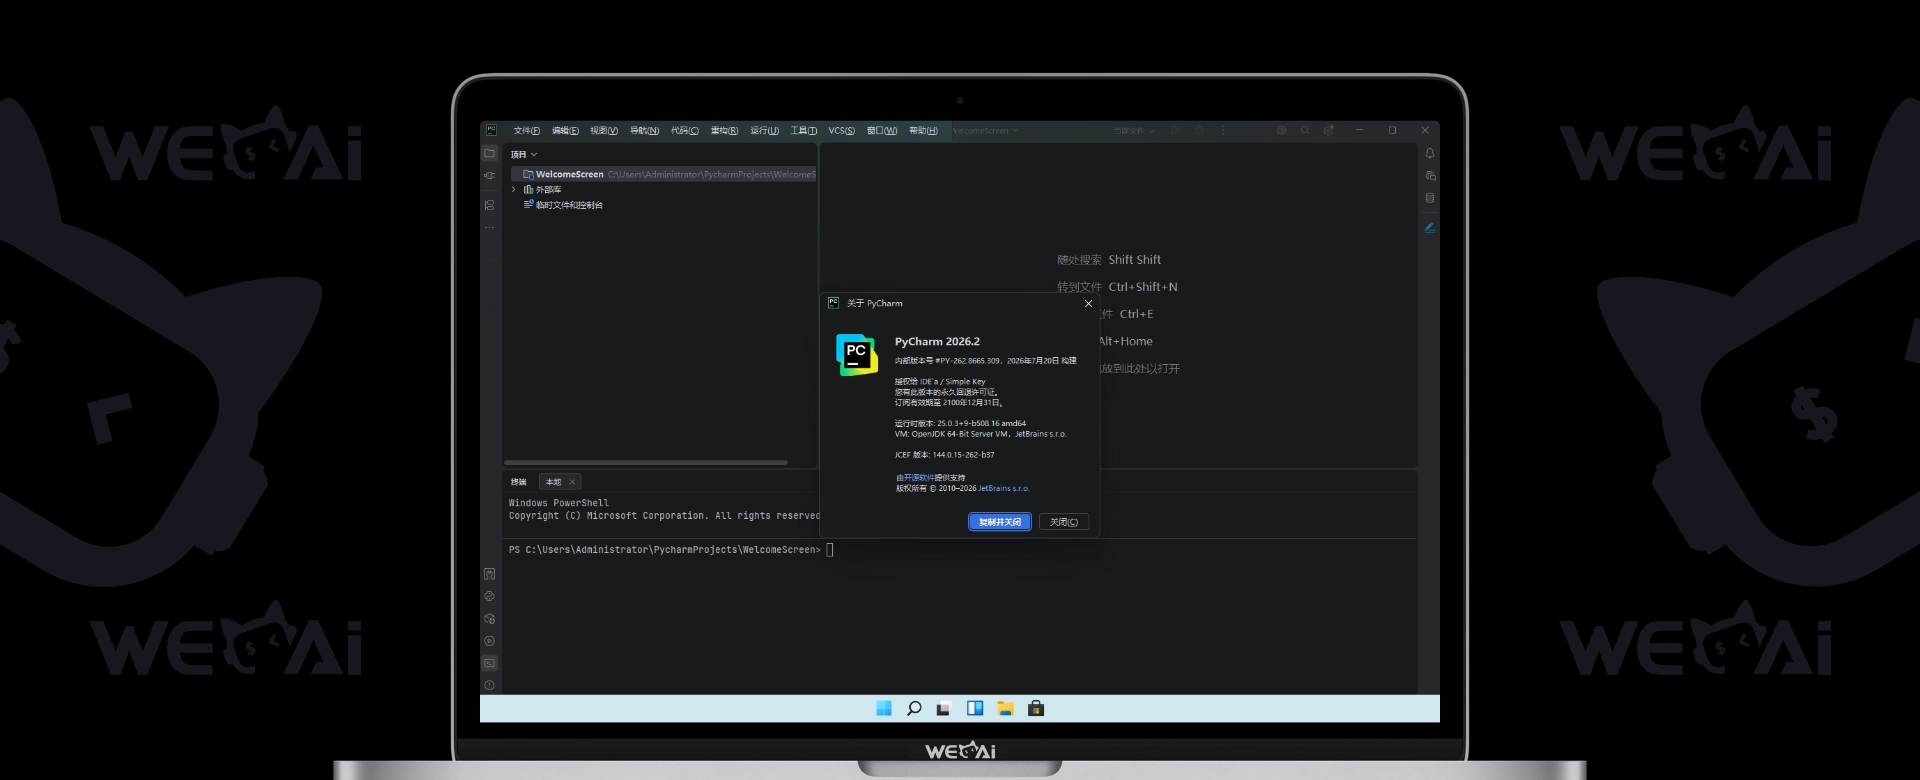This screenshot has width=1920, height=780.
Task: Click the PyCharm 2026.2 version title
Action: pyautogui.click(x=937, y=341)
